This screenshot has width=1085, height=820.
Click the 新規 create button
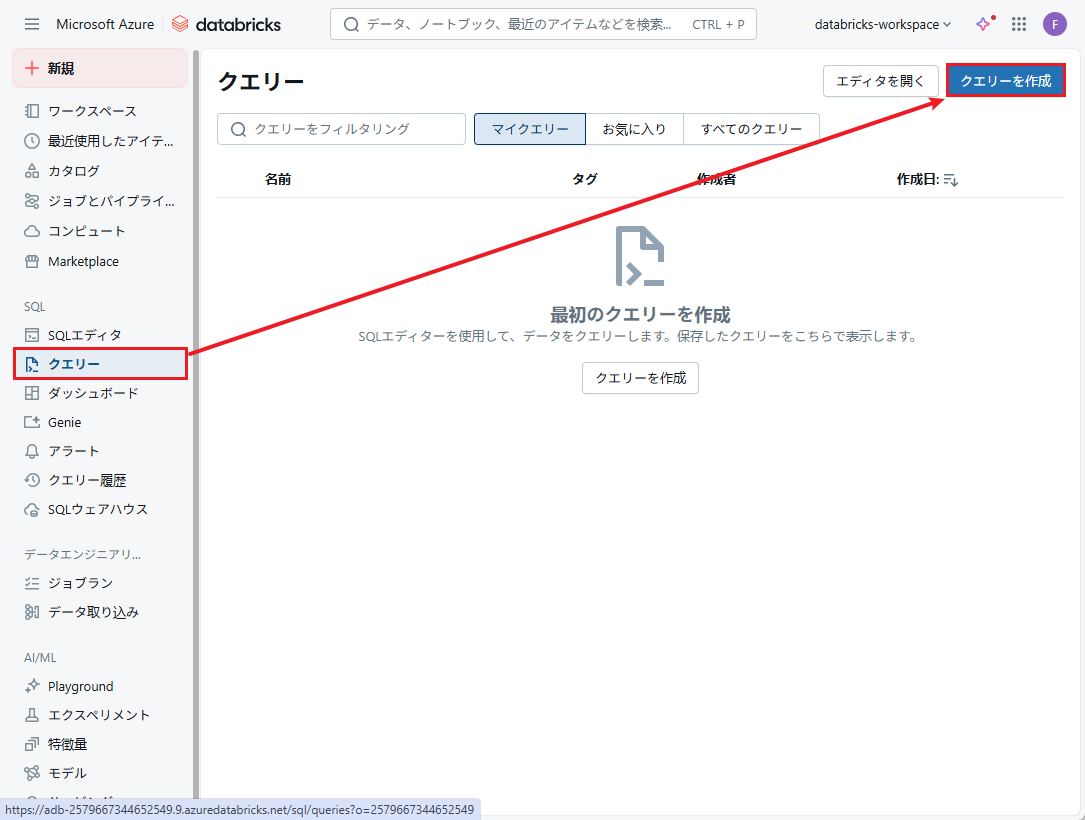coord(99,68)
